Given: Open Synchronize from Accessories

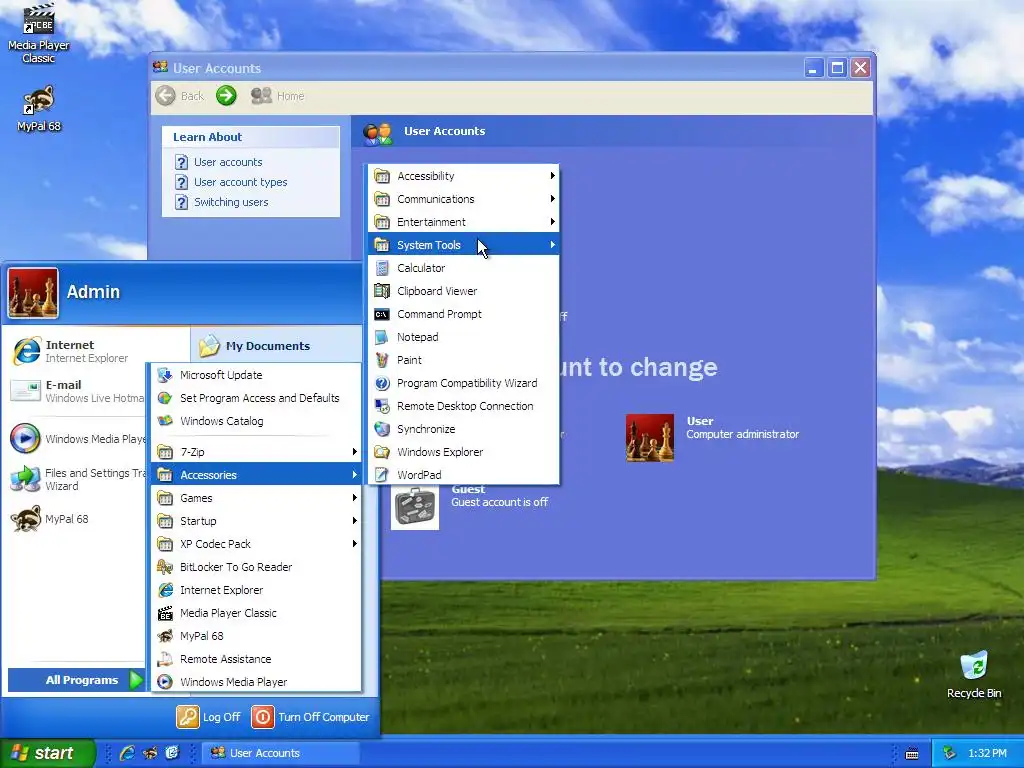Looking at the screenshot, I should click(464, 429).
